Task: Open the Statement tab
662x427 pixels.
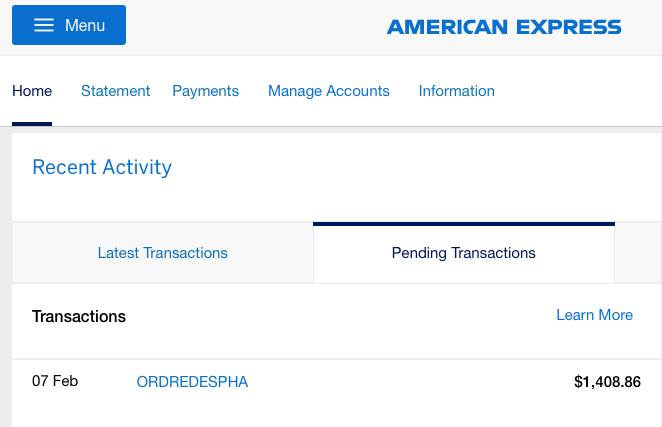Action: point(115,91)
